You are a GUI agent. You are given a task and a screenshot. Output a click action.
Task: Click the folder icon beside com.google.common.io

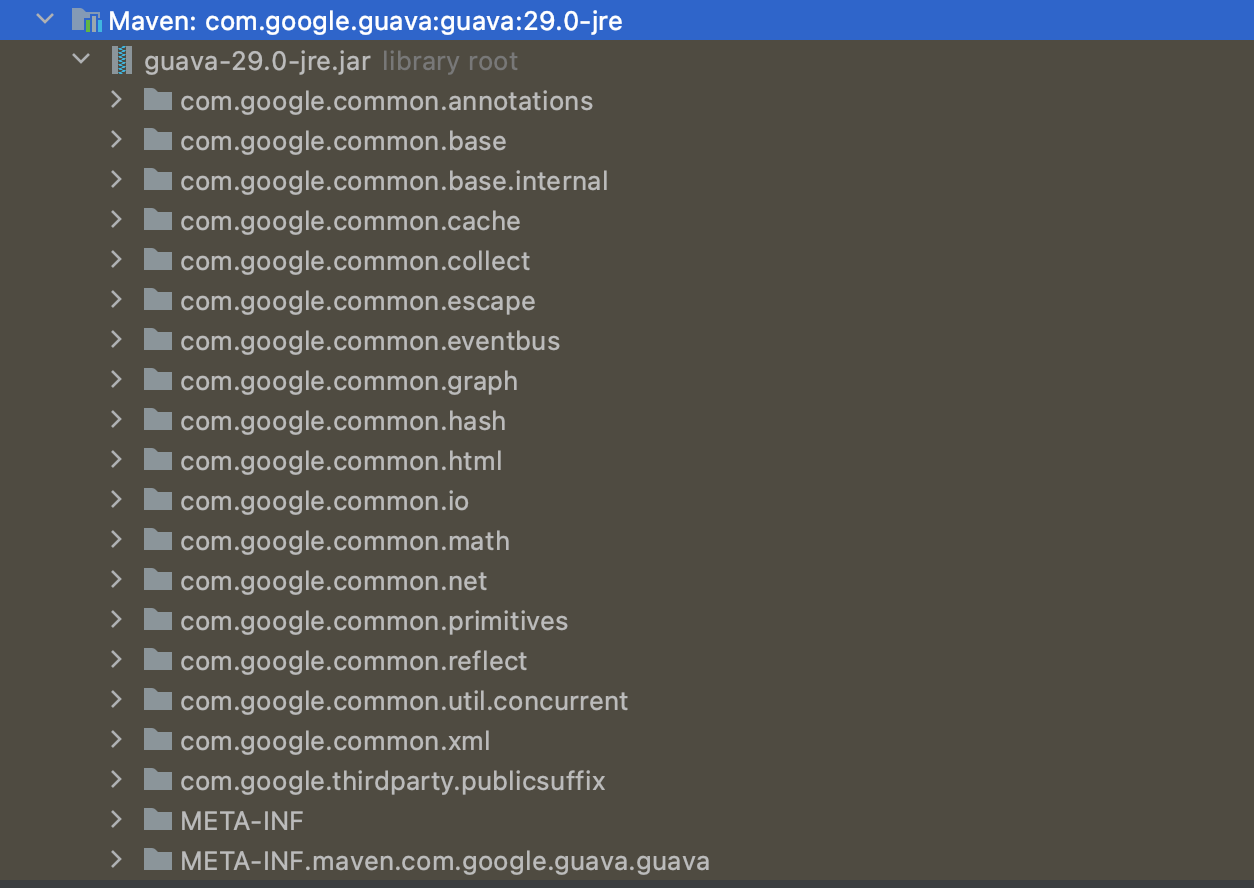click(x=158, y=500)
